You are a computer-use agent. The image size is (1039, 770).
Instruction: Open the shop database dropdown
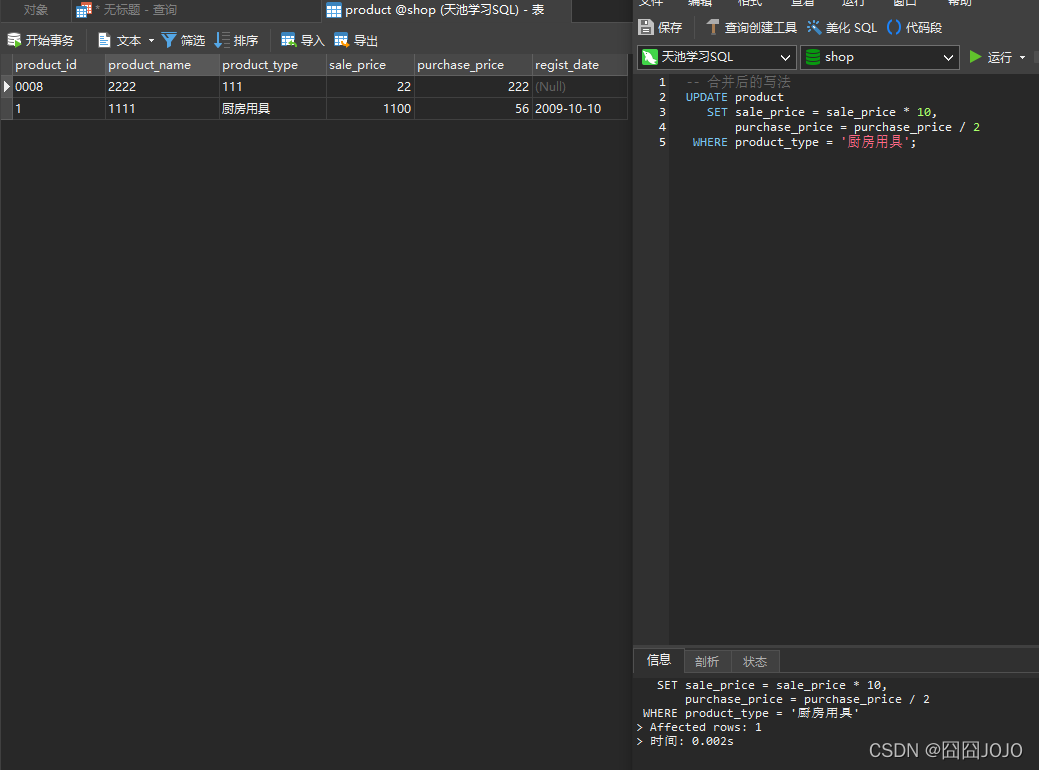pos(880,57)
